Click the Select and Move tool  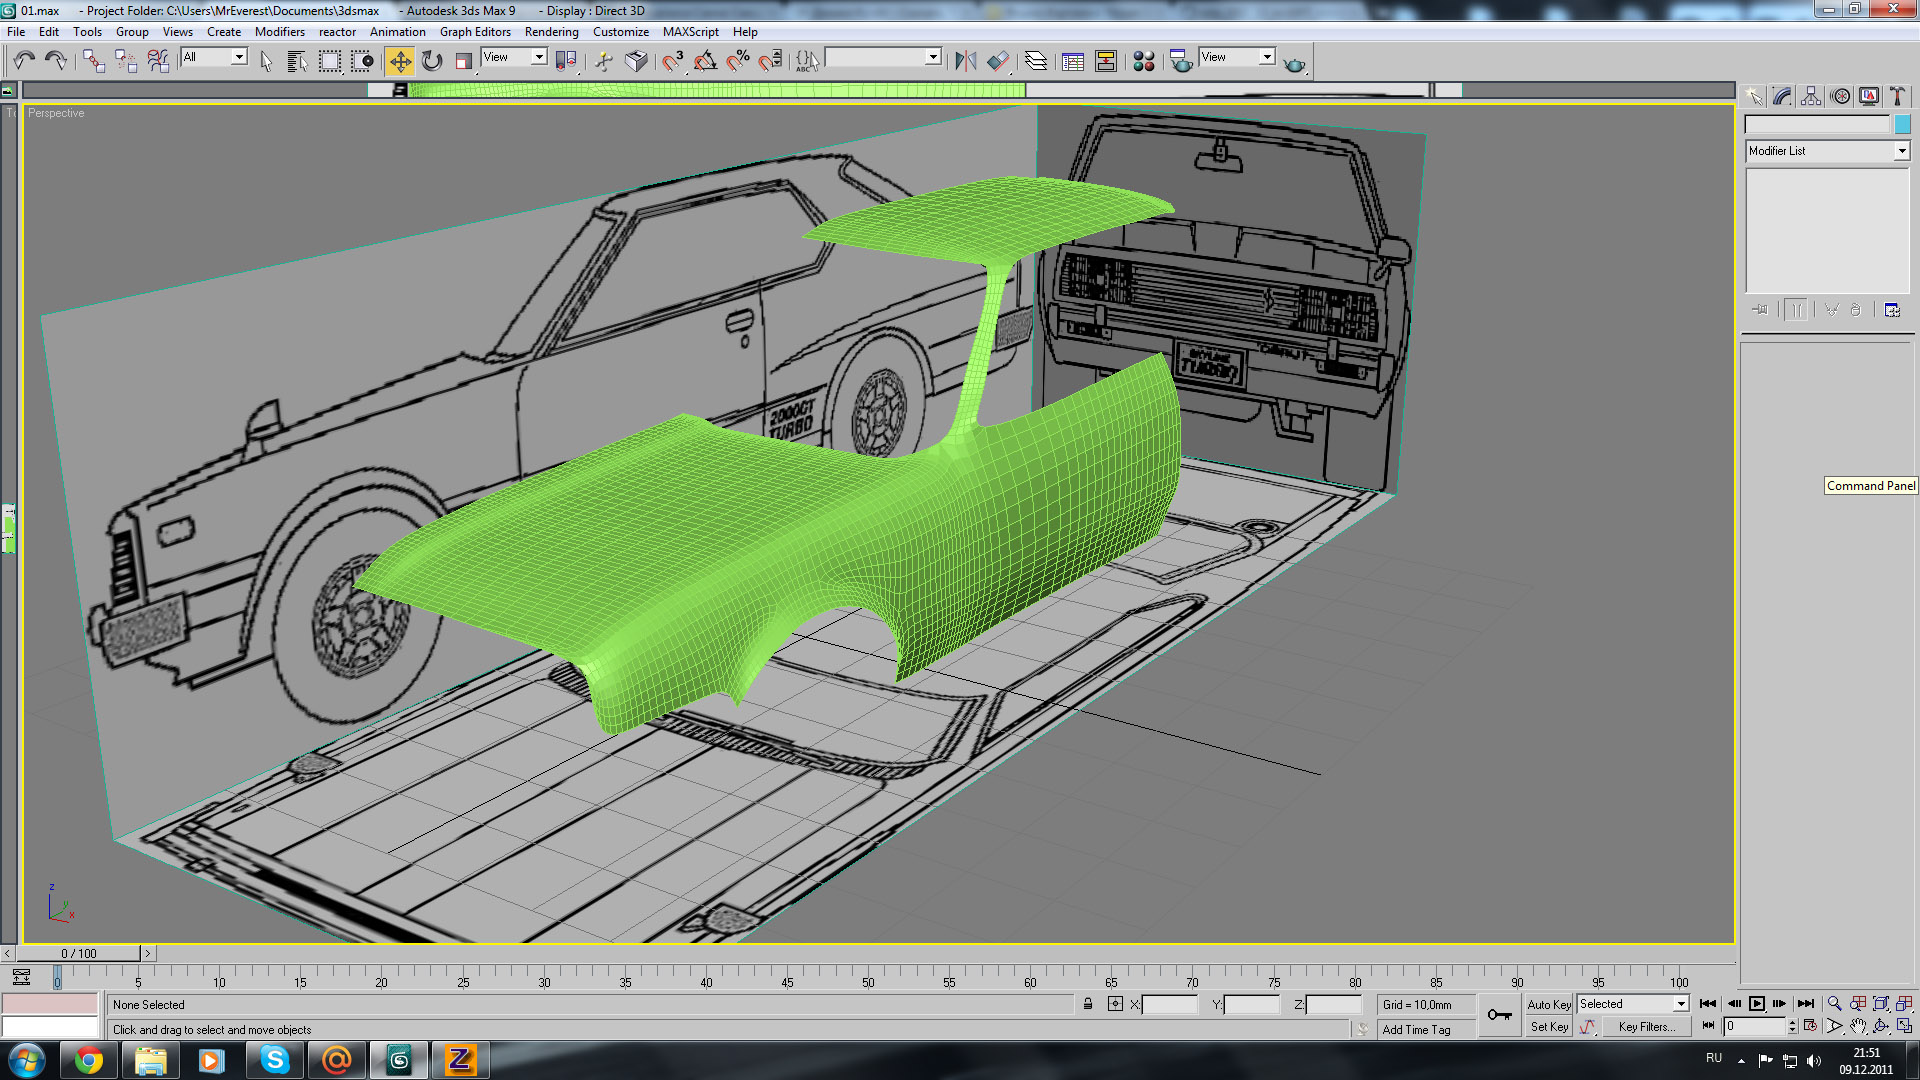coord(399,62)
